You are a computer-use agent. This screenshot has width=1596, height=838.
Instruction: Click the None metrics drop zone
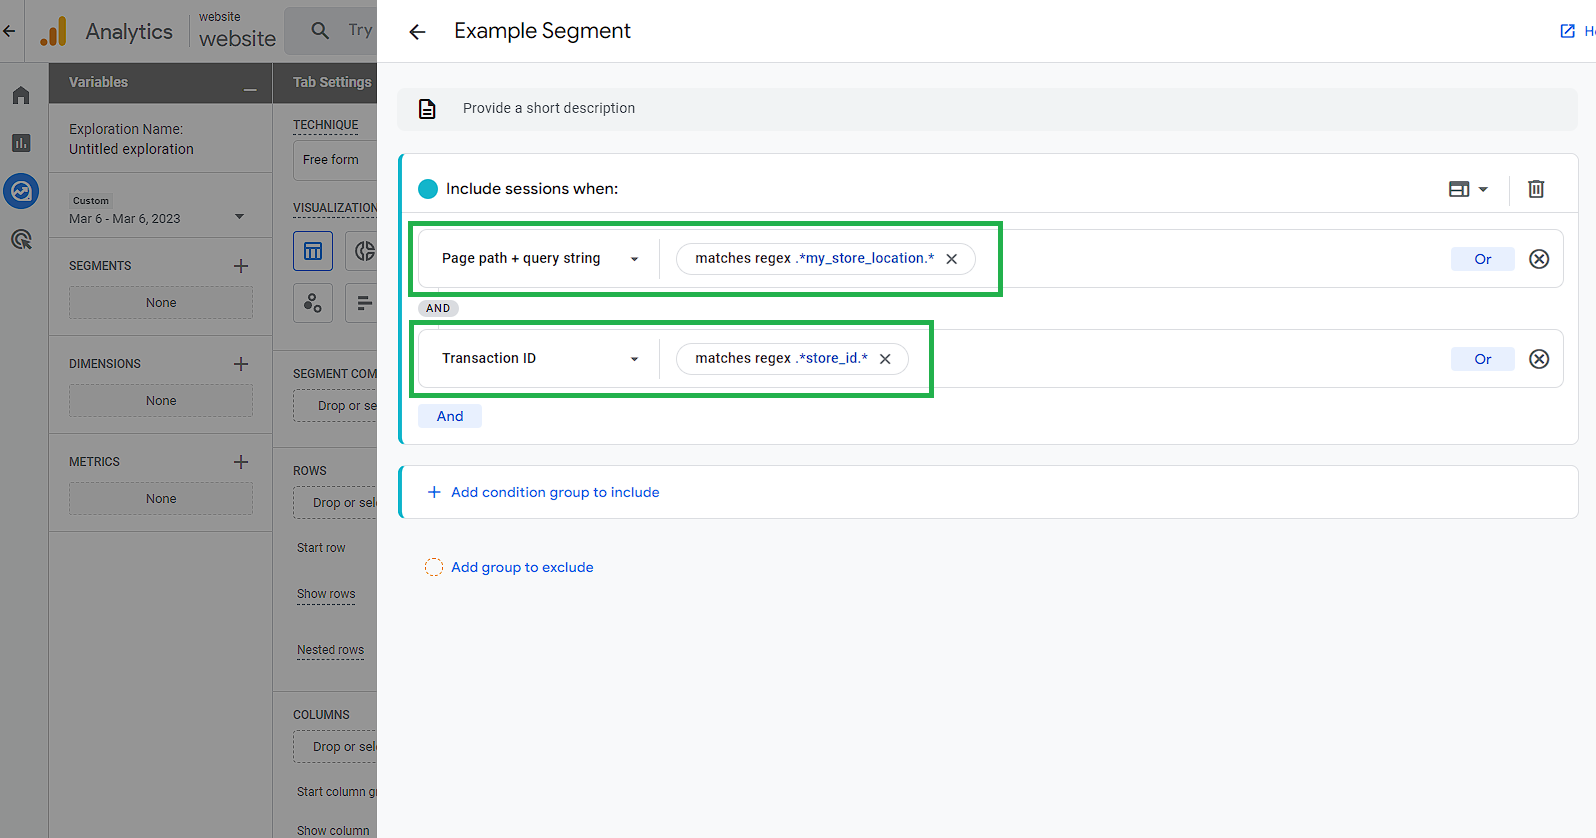[161, 499]
